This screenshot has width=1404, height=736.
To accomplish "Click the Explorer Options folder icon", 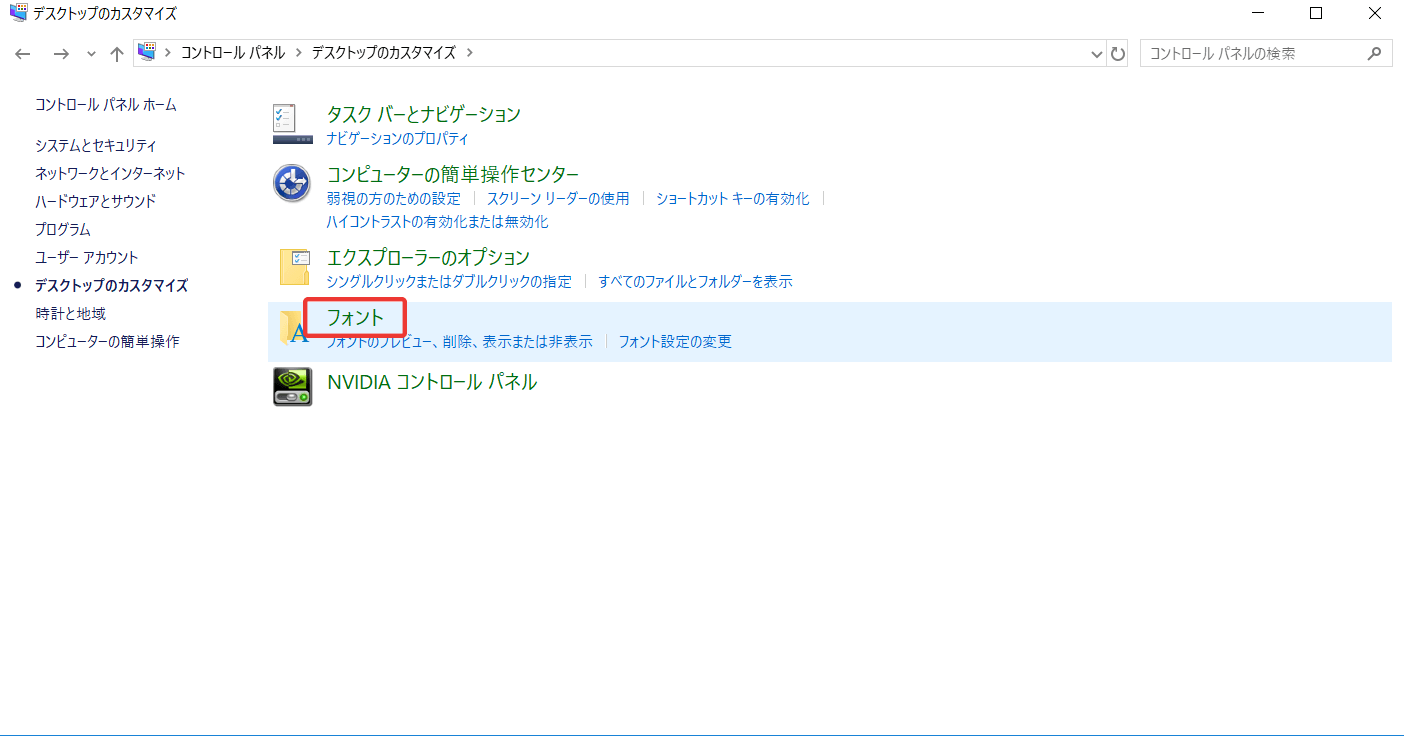I will pos(293,267).
